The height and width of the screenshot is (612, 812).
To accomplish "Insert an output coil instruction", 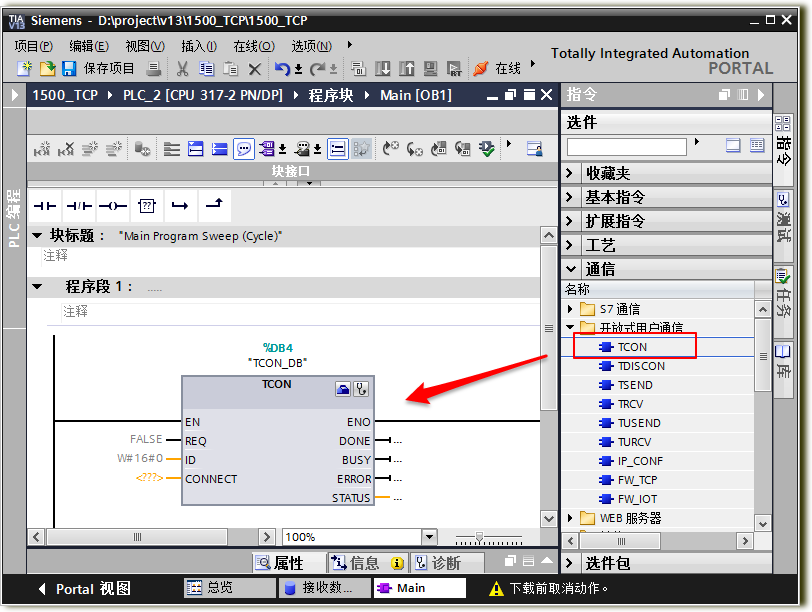I will pos(113,206).
